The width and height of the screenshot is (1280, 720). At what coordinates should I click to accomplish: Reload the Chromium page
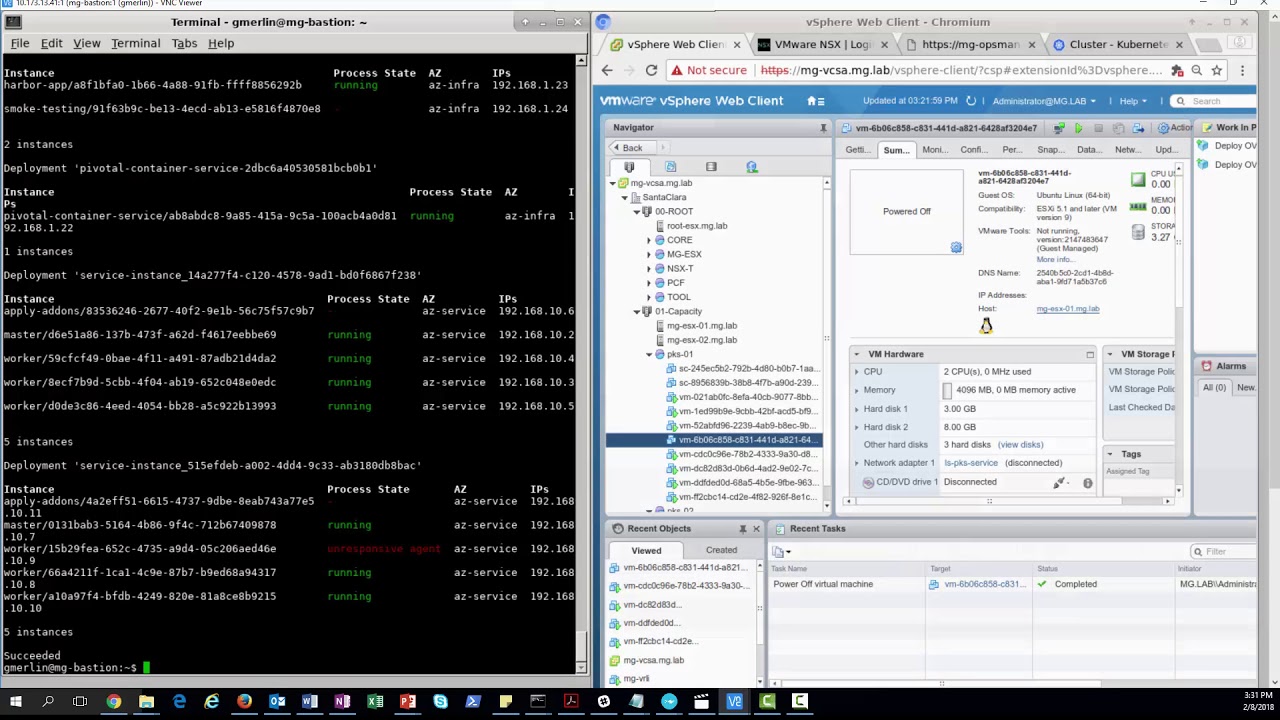[x=651, y=70]
